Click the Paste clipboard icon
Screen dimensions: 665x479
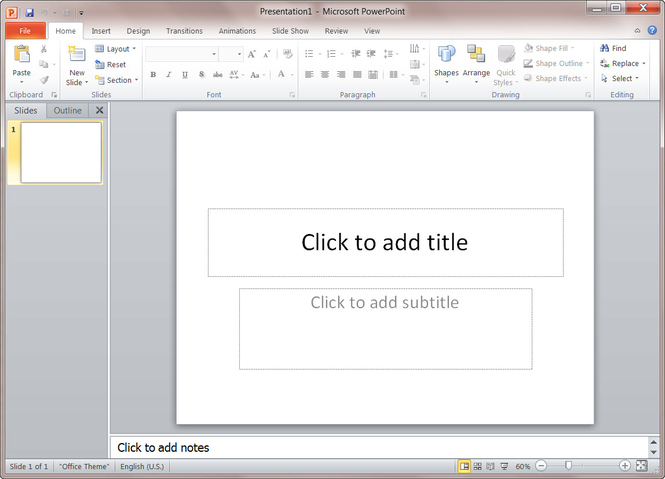(x=21, y=54)
